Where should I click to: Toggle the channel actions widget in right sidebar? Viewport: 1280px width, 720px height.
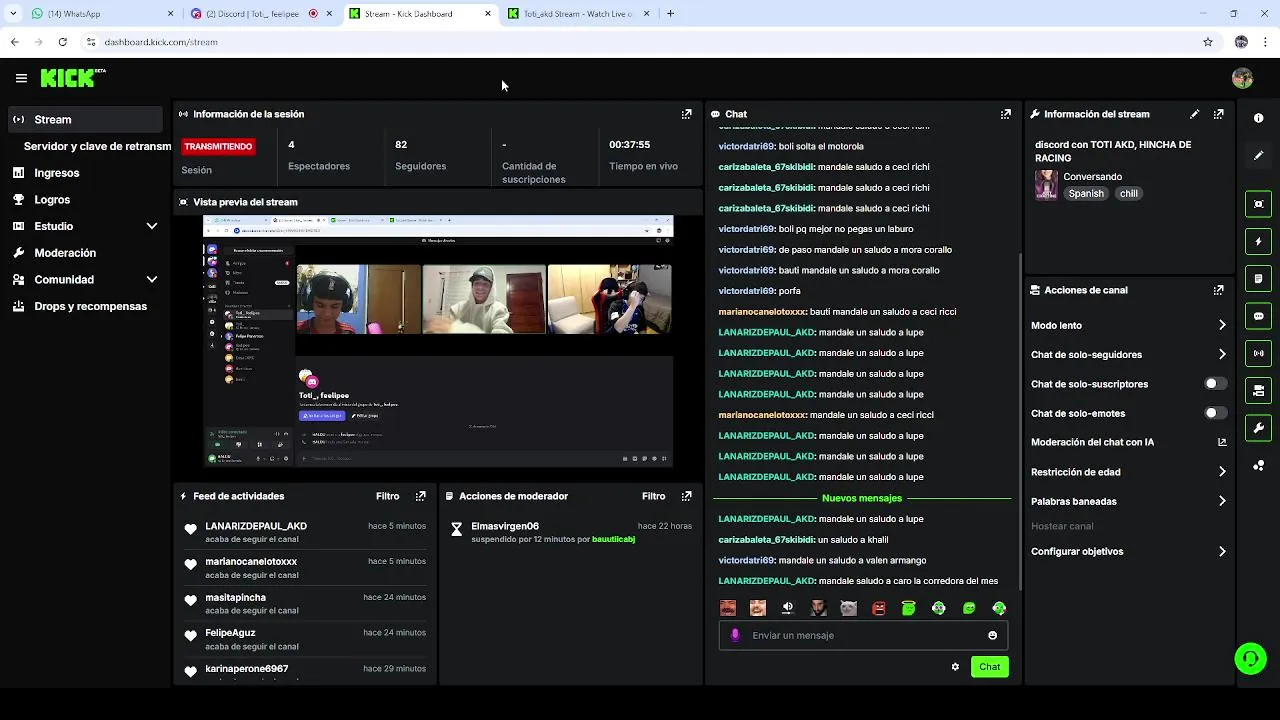coord(1258,390)
